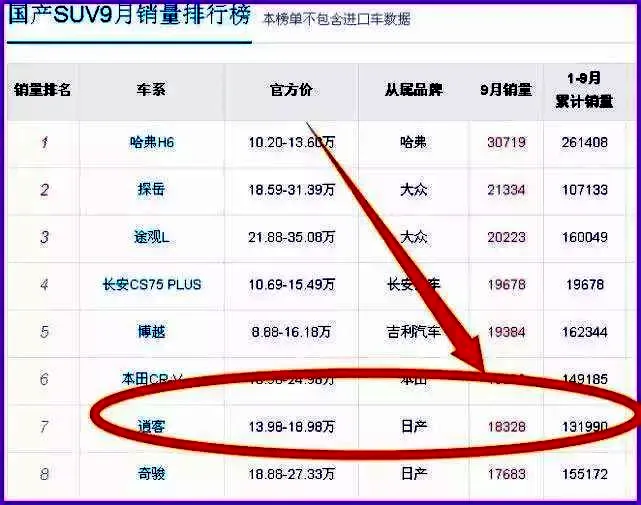Click price cell 18.88-27.33万
The width and height of the screenshot is (641, 505).
[x=291, y=474]
